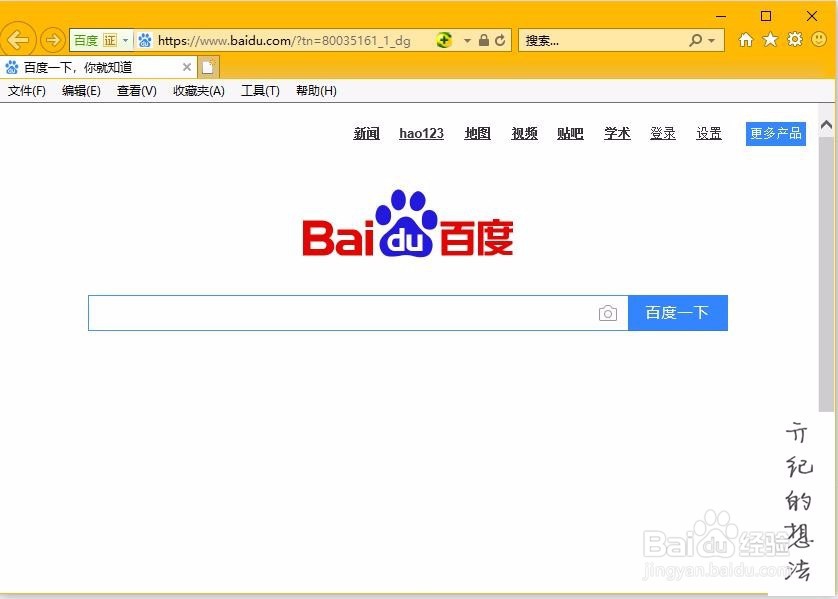Open the address bar autocomplete dropdown arrow
This screenshot has height=599, width=838.
467,41
